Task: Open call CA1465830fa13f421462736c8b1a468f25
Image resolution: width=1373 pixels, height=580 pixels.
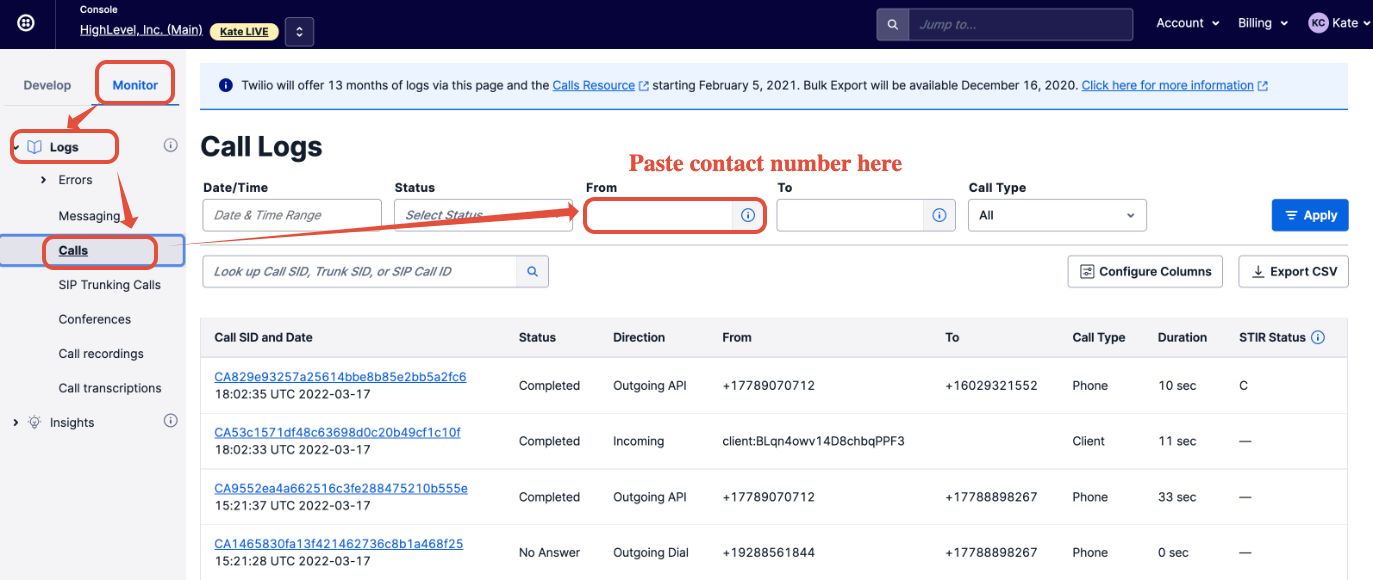Action: coord(338,544)
